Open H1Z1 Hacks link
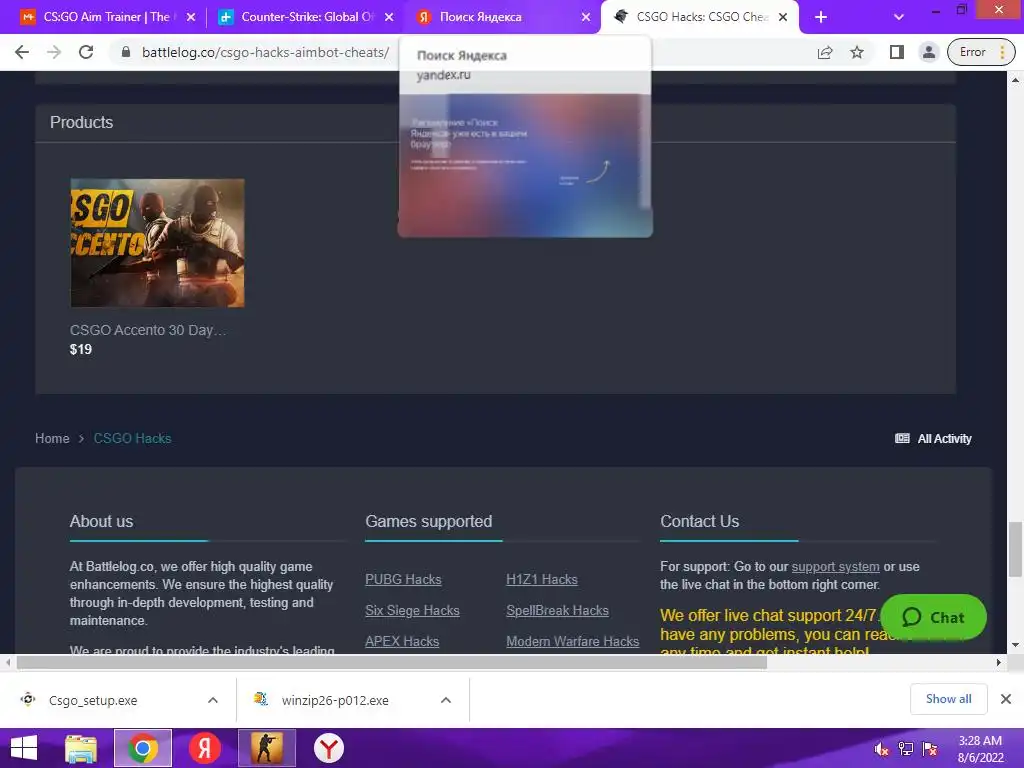The image size is (1024, 768). click(x=541, y=579)
